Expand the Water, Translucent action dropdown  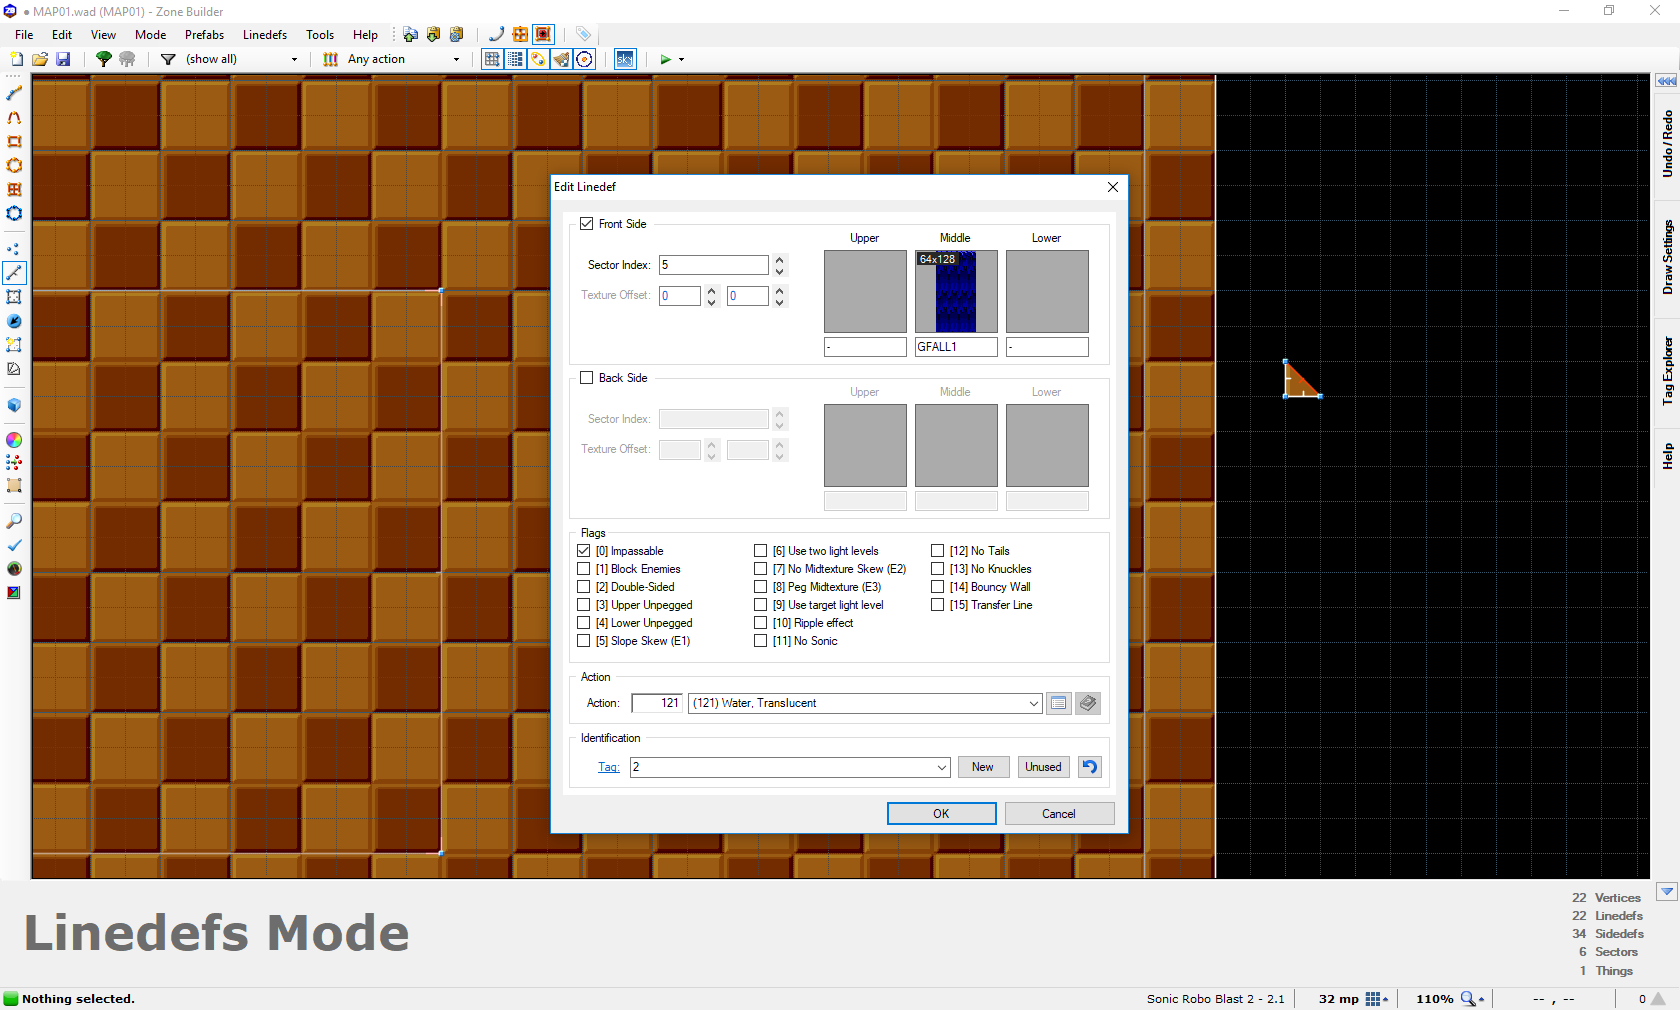pos(1034,703)
